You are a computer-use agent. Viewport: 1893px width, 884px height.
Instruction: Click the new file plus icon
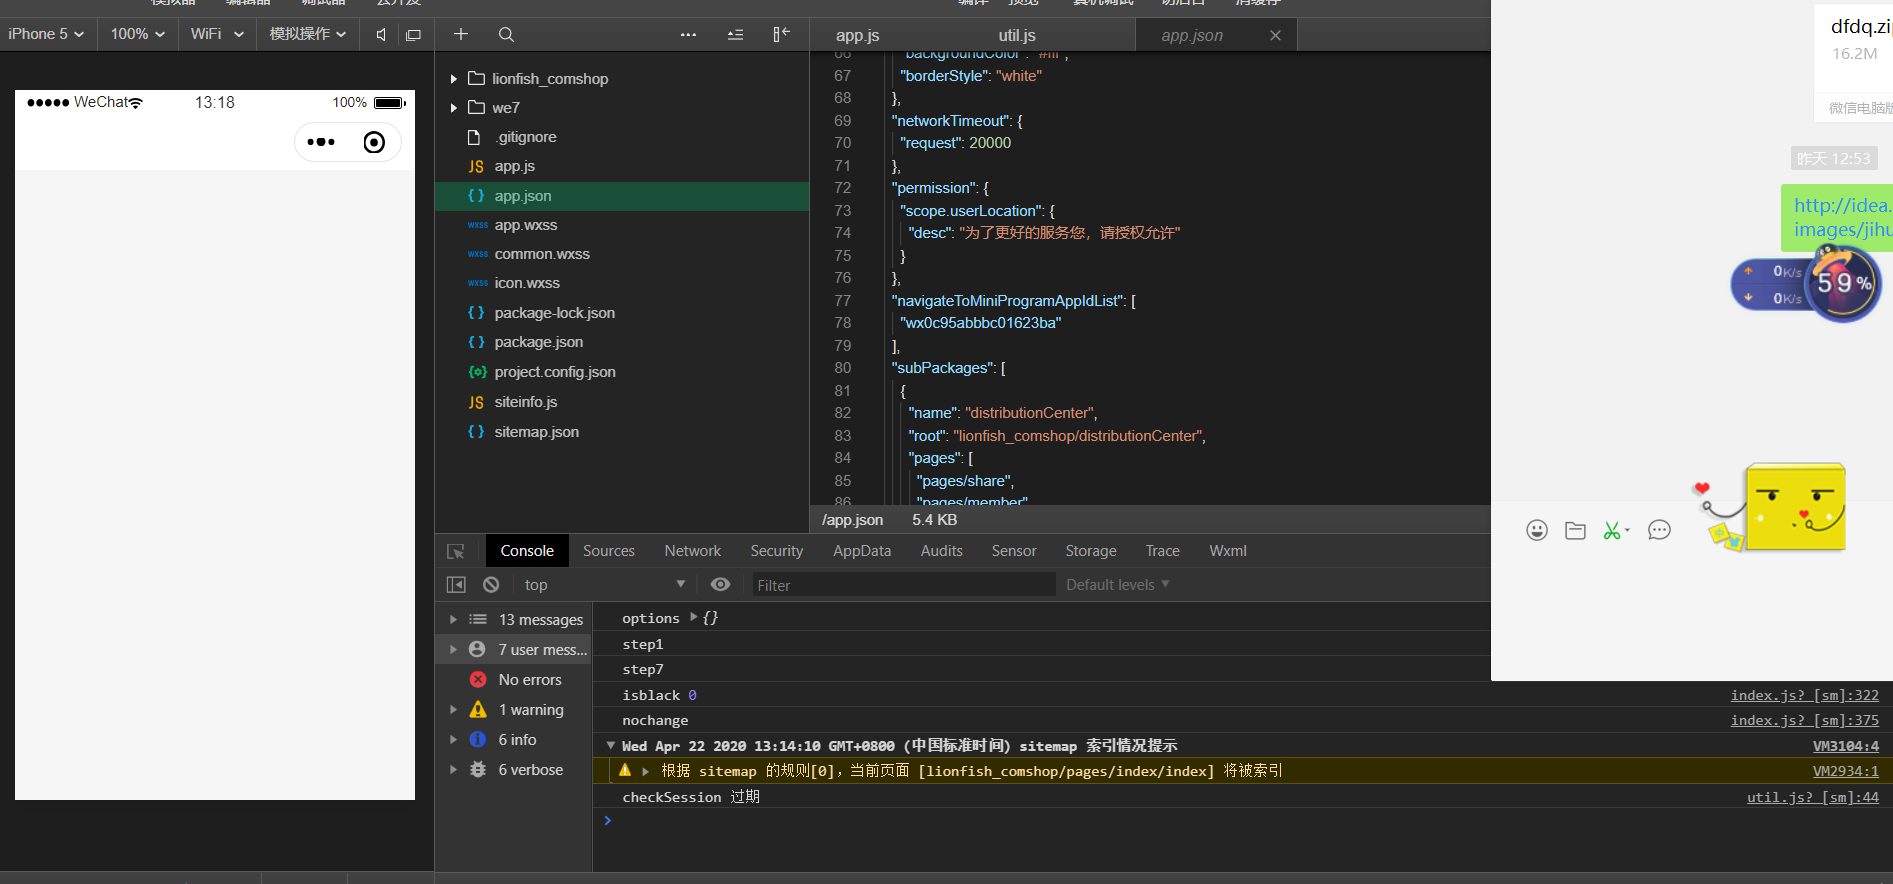(461, 34)
